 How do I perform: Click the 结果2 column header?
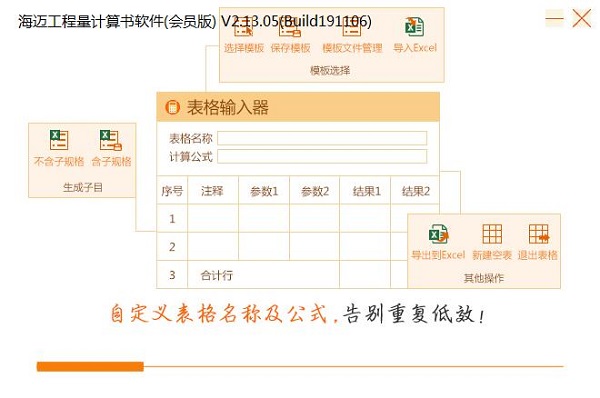coord(415,191)
